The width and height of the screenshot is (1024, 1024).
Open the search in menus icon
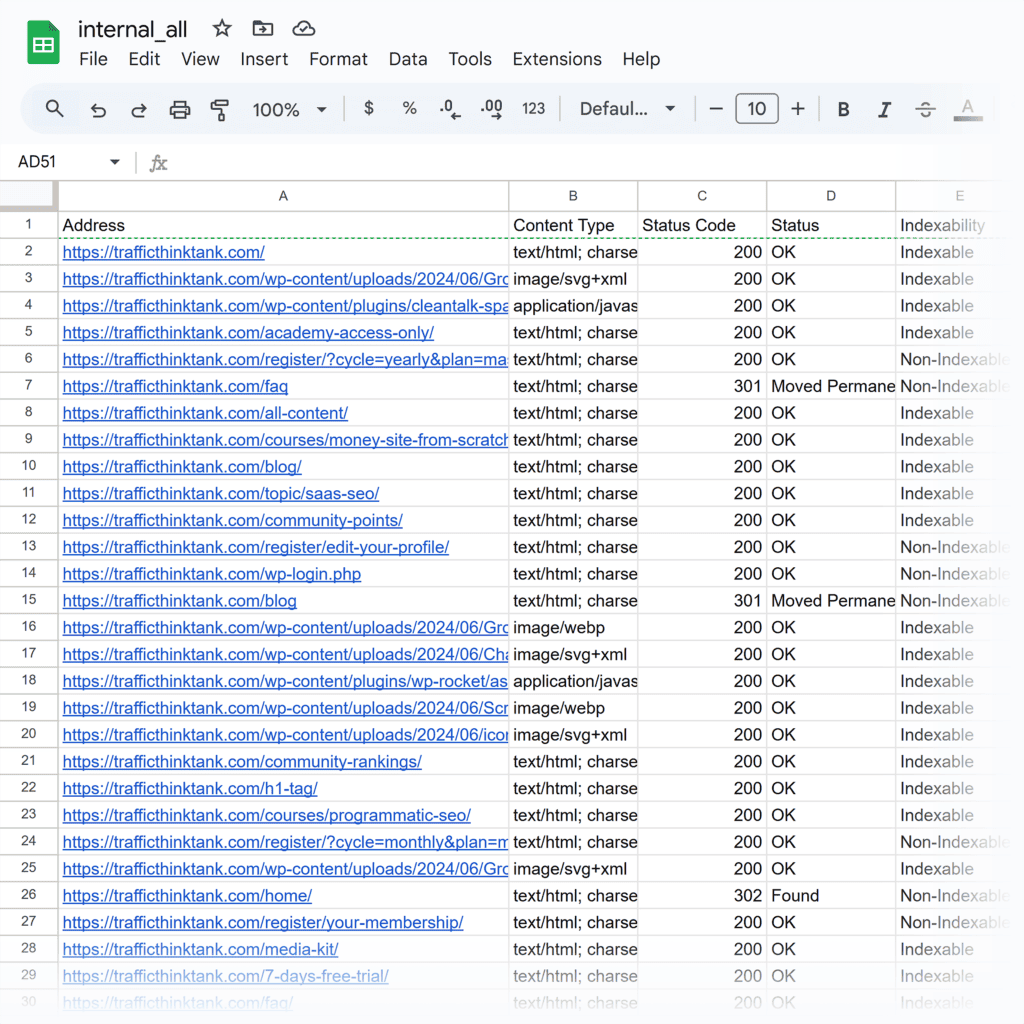click(55, 108)
